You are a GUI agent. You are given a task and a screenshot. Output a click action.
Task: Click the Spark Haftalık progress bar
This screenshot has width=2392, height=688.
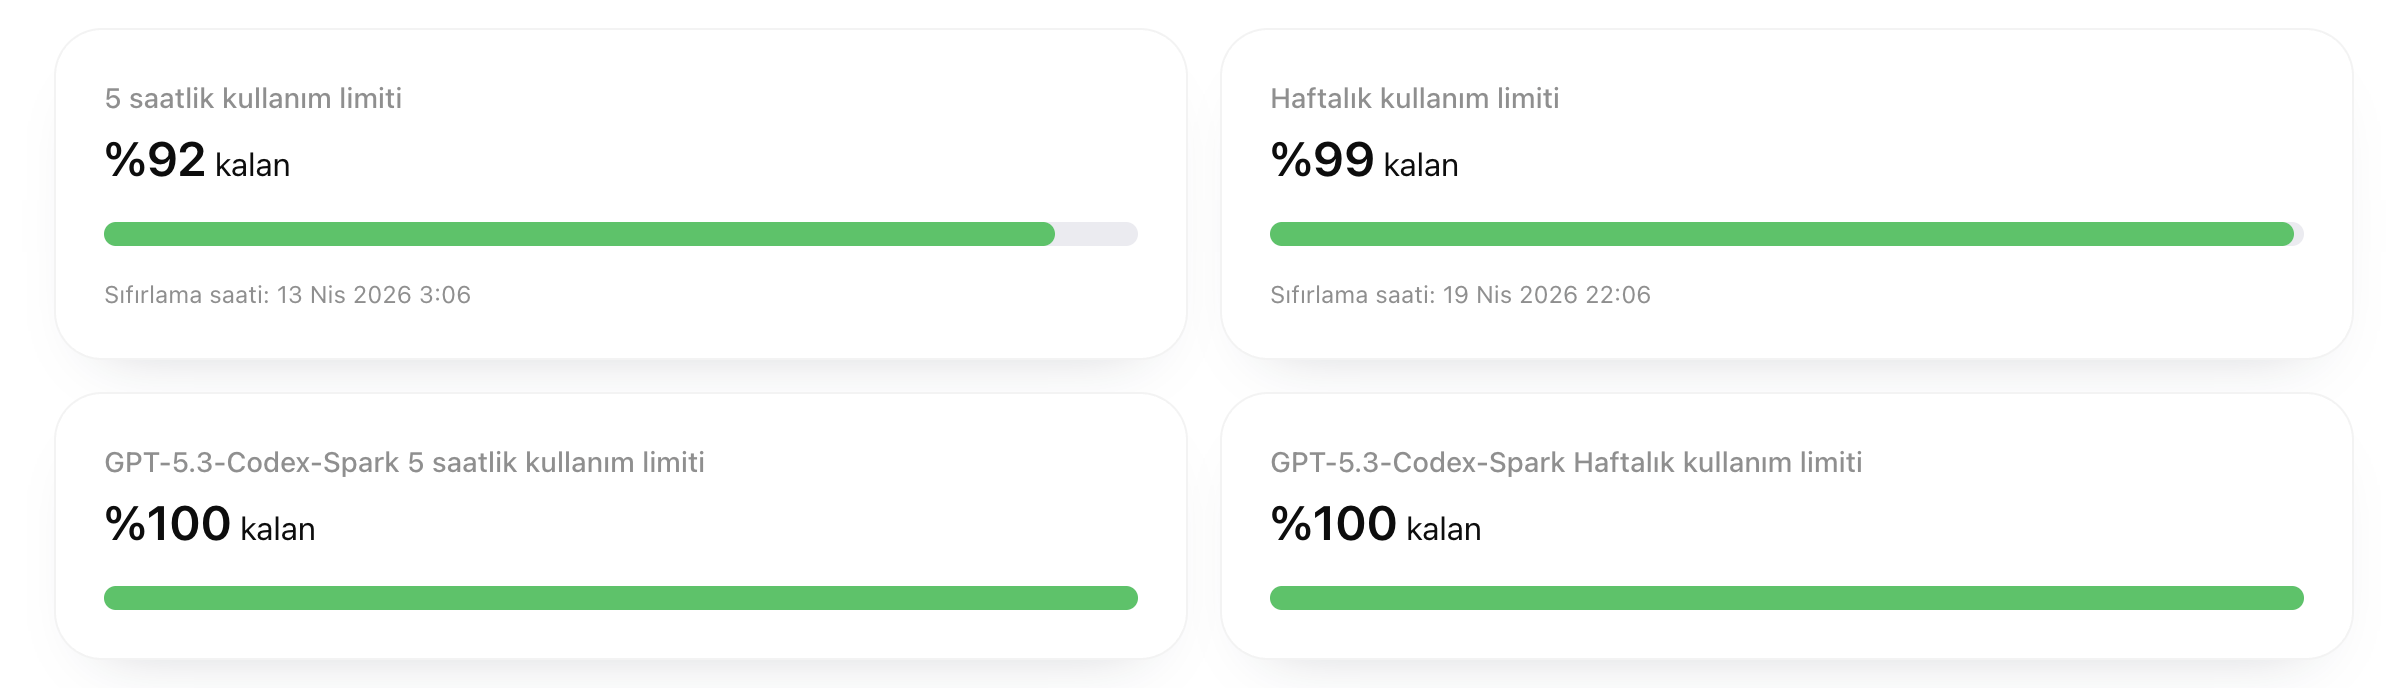[1787, 598]
